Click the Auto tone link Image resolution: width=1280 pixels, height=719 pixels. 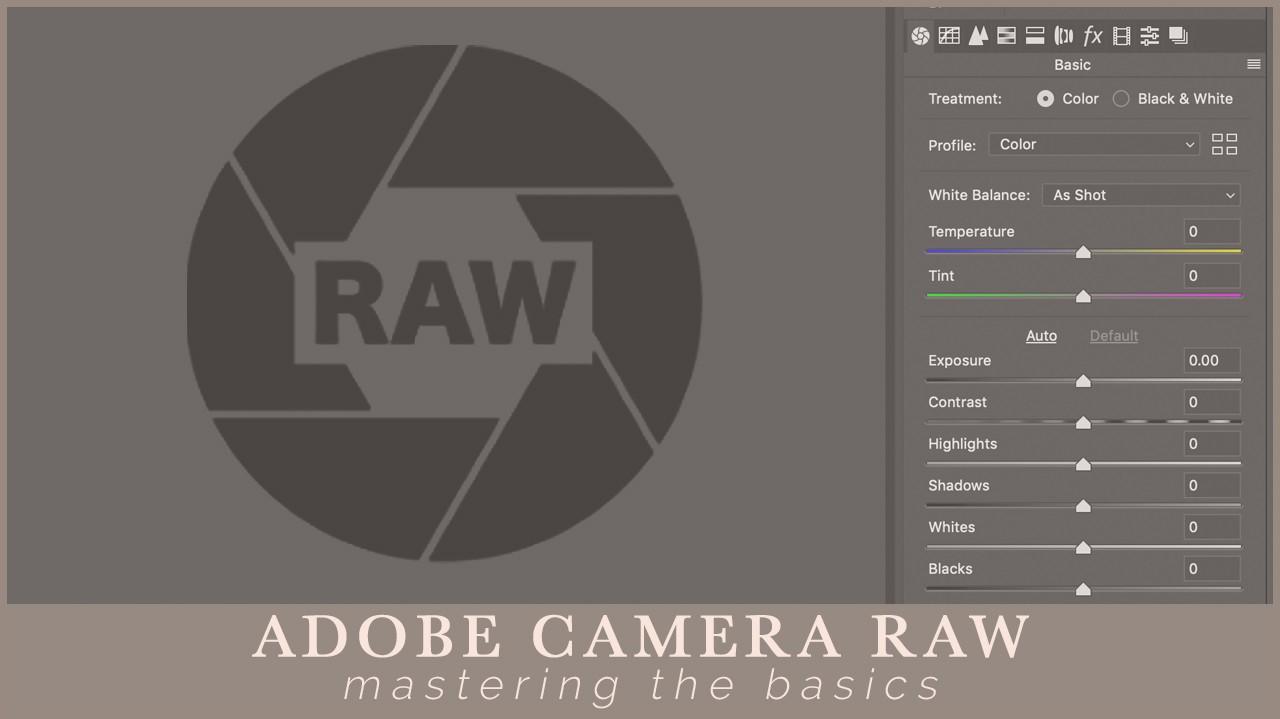(1041, 336)
